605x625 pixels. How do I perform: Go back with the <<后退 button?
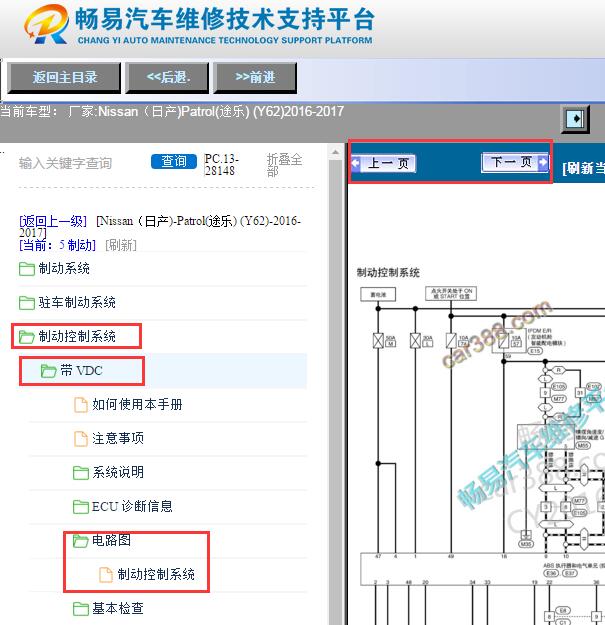(167, 78)
